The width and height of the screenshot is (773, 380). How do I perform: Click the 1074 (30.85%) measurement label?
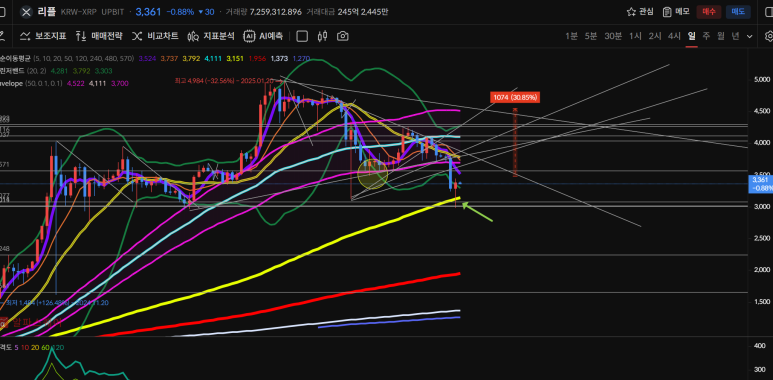point(515,97)
